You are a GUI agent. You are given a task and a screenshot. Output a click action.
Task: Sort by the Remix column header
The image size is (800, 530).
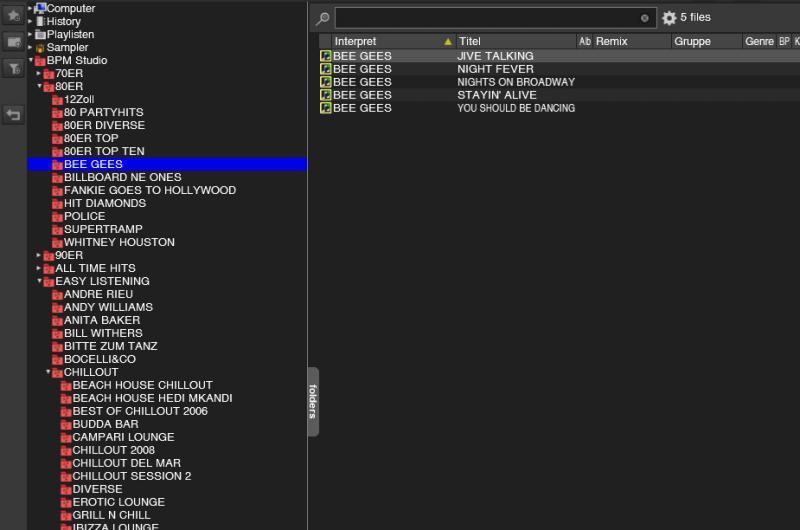point(632,41)
